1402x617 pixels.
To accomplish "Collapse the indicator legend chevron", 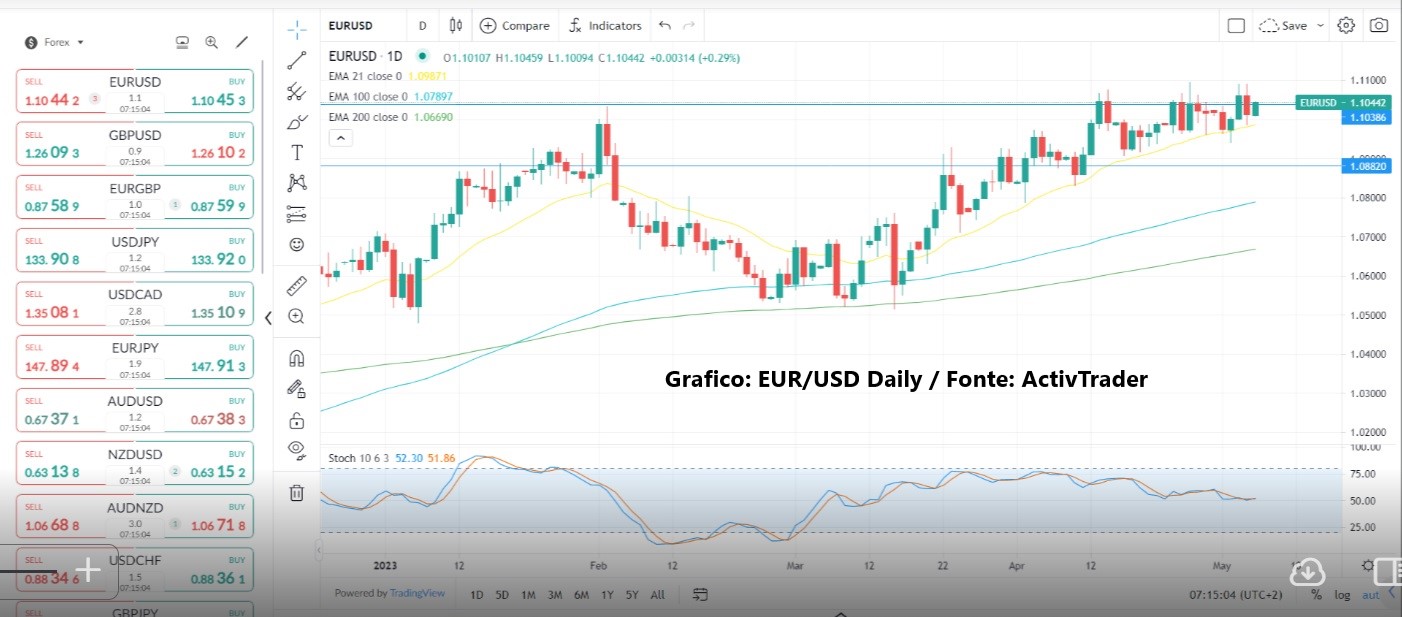I will [340, 137].
